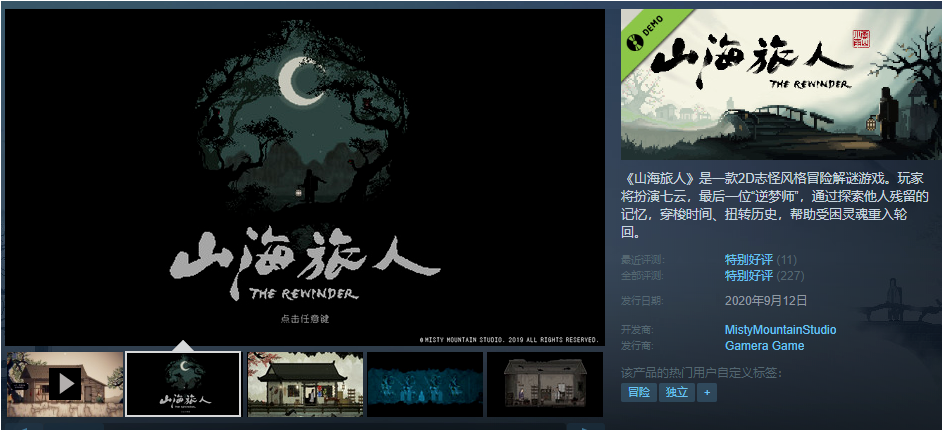Select the 独立 tag

coord(677,392)
